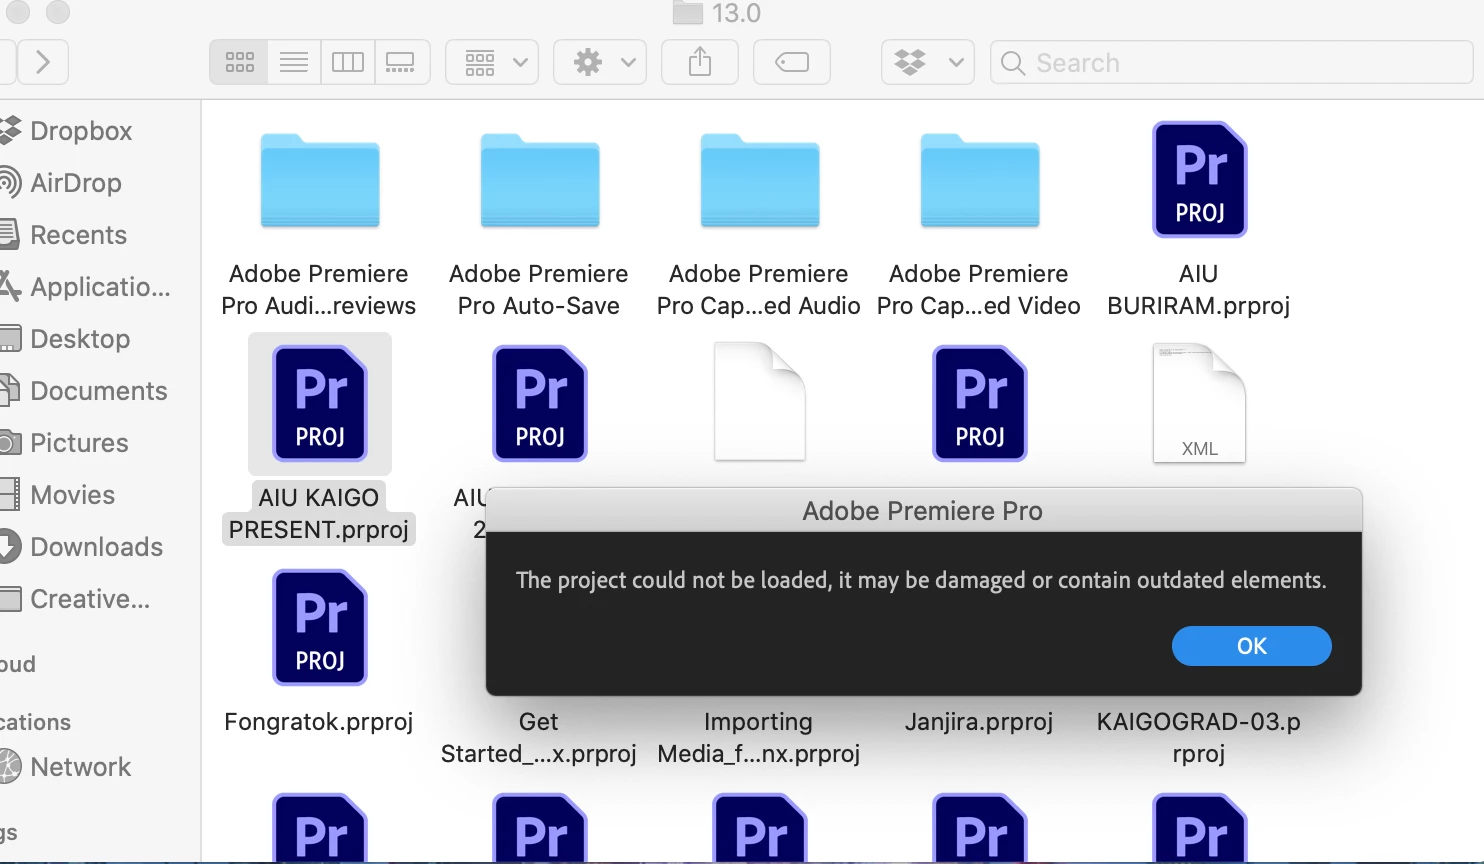Screen dimensions: 1484x864
Task: Open the Dropbox toolbar dropdown
Action: click(x=928, y=63)
